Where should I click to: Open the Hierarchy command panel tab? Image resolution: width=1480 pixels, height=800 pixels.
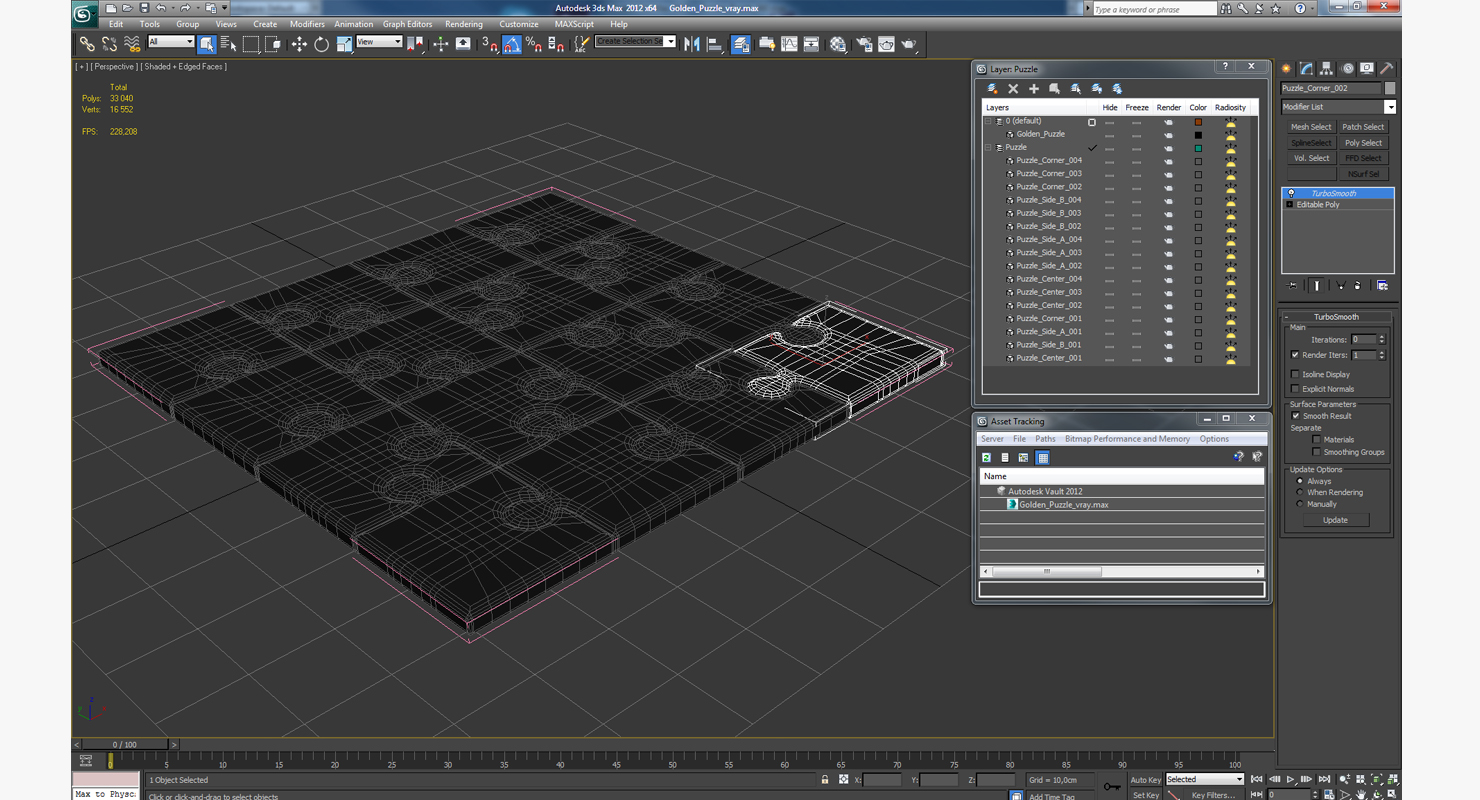[1326, 69]
